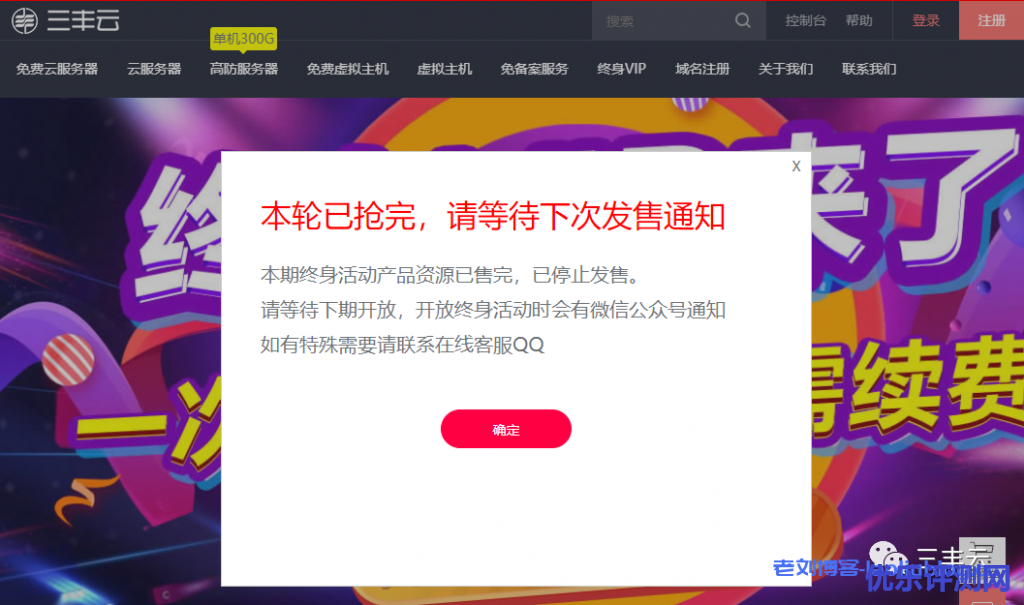Open 联系我们 contact page
Screen dimensions: 1024x605
pyautogui.click(x=869, y=69)
